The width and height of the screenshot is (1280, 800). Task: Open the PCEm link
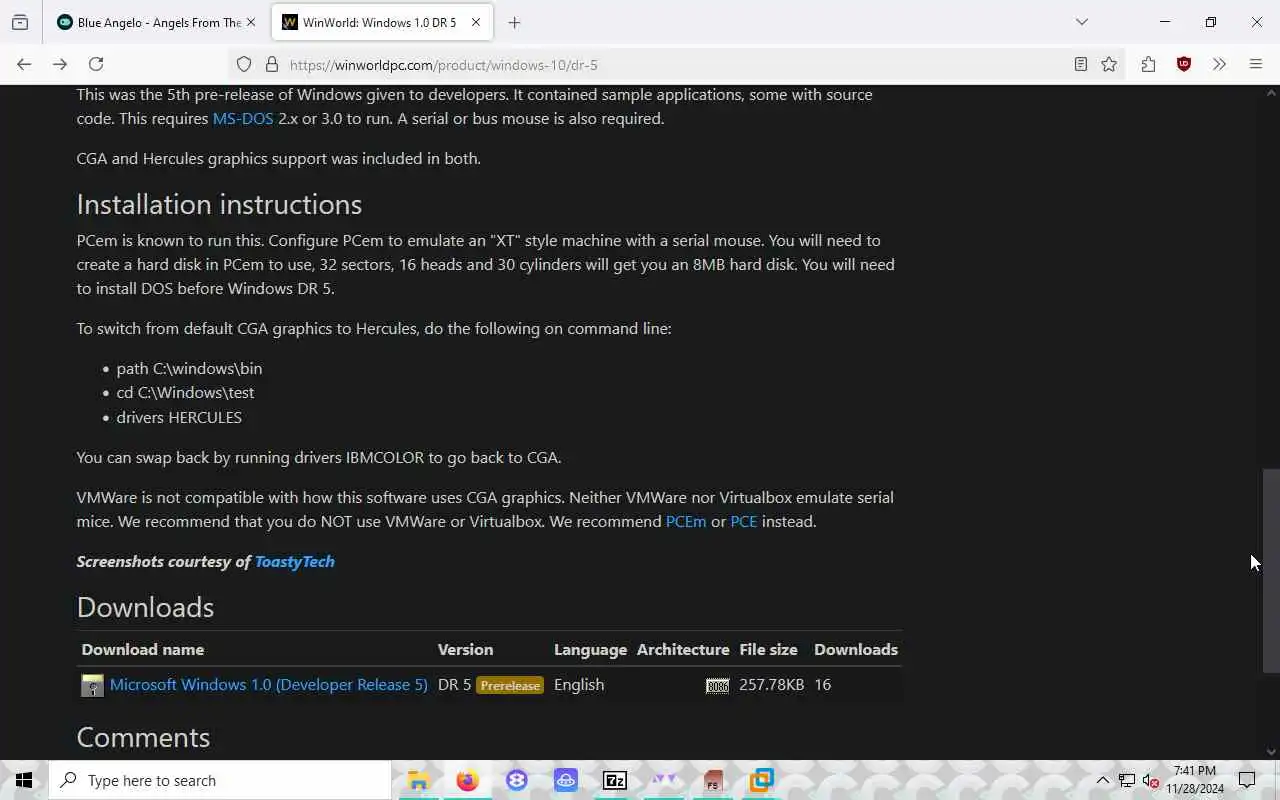pos(686,521)
